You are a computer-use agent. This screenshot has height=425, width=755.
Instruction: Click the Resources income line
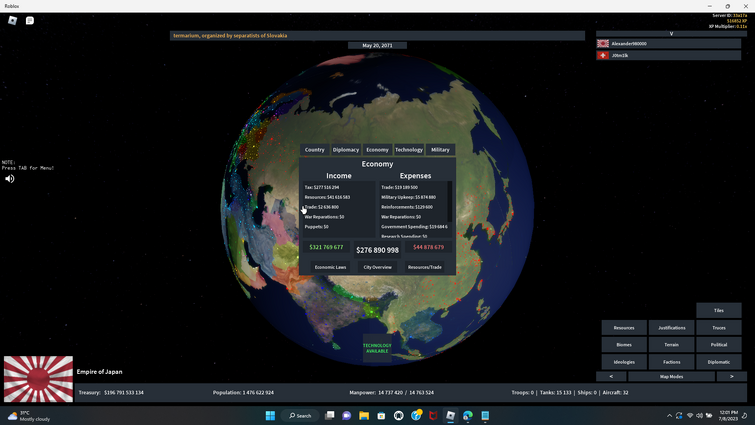[x=327, y=197]
